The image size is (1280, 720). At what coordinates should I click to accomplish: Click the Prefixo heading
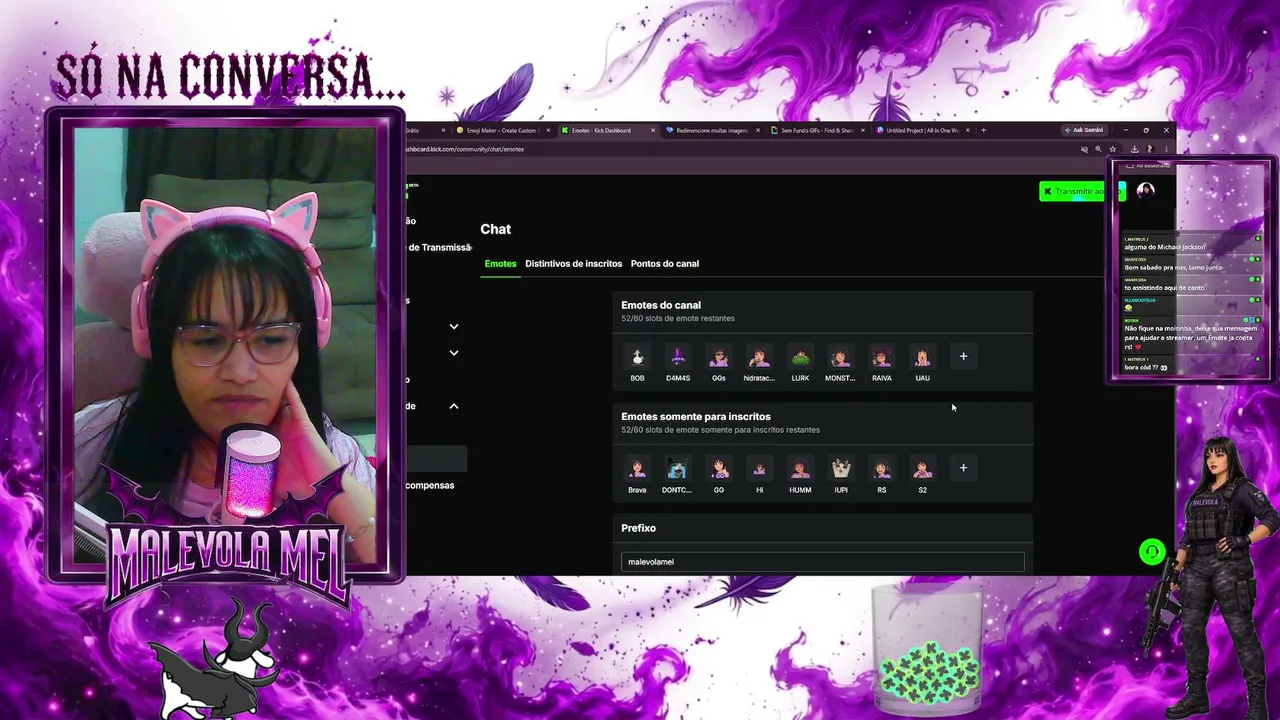[638, 528]
